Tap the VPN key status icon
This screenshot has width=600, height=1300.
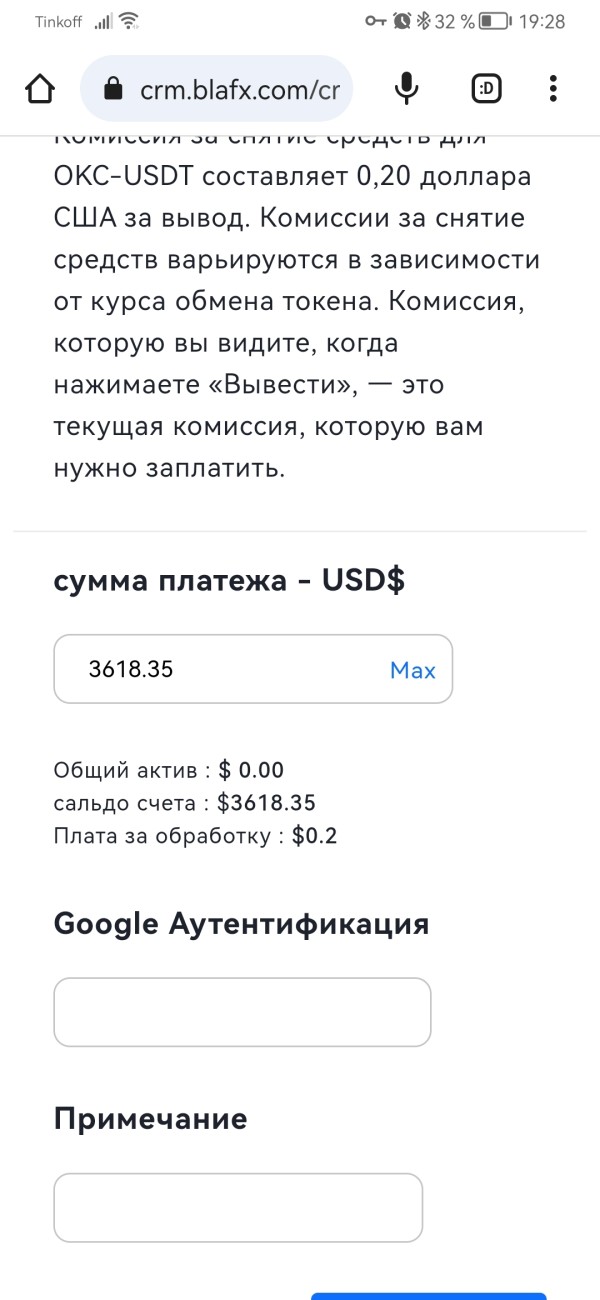pyautogui.click(x=376, y=21)
